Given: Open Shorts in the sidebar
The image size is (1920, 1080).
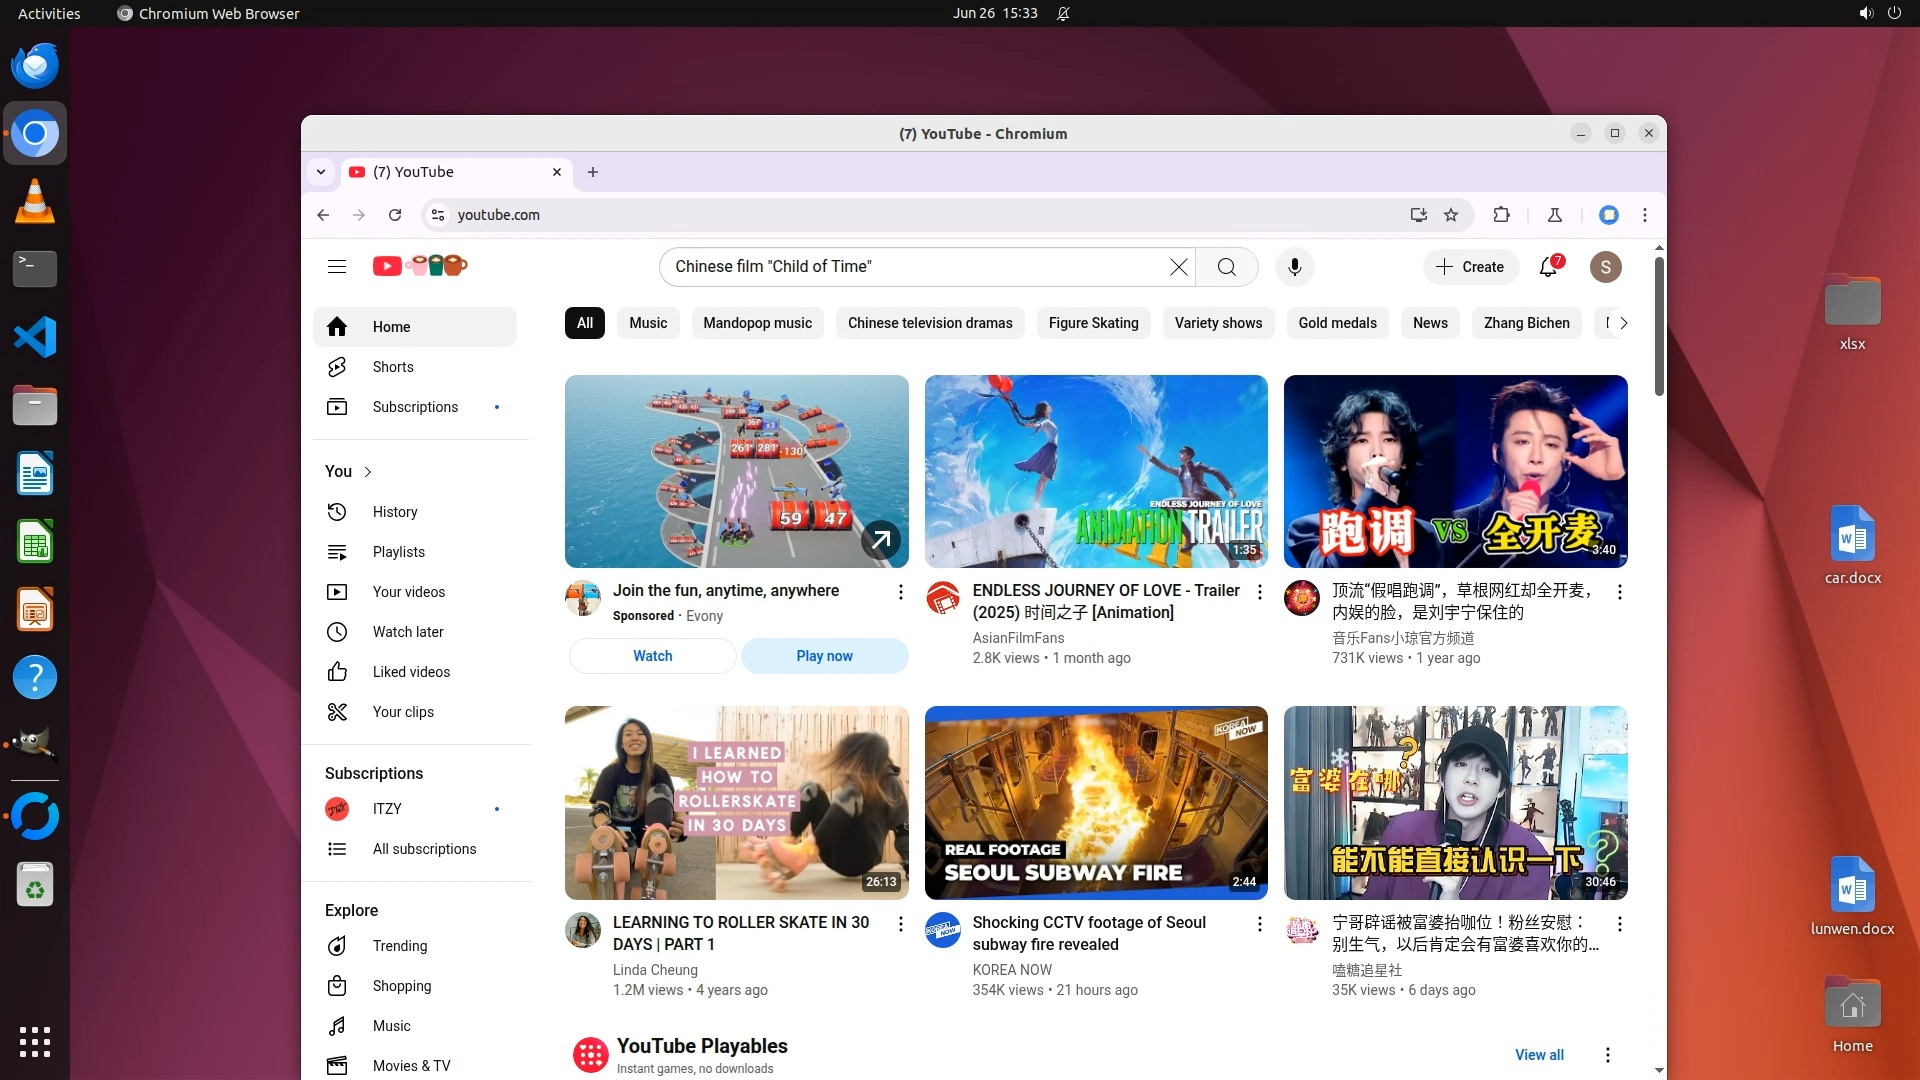Looking at the screenshot, I should (x=392, y=367).
